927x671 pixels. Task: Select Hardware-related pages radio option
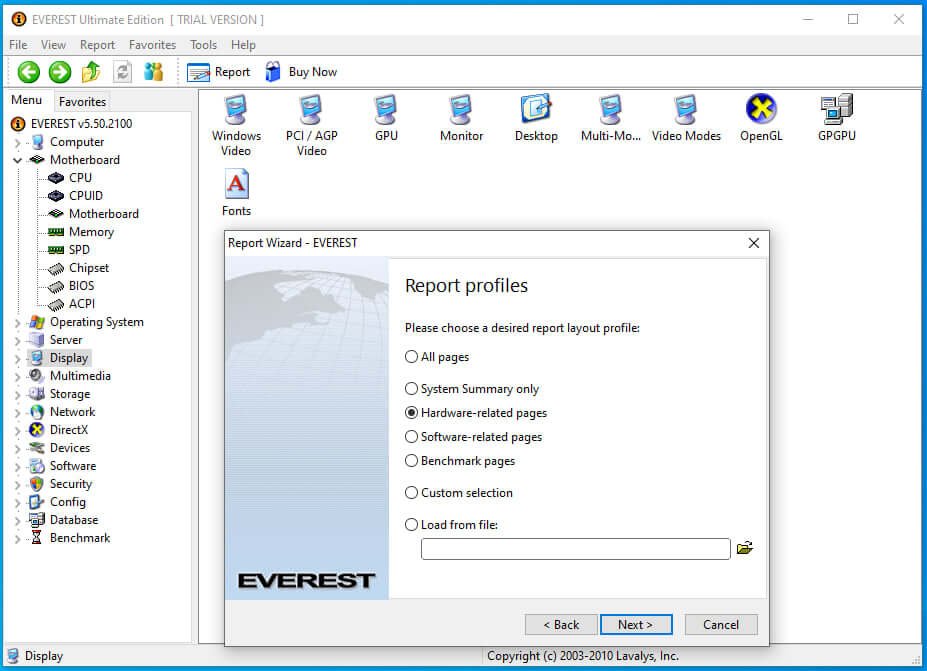point(411,413)
